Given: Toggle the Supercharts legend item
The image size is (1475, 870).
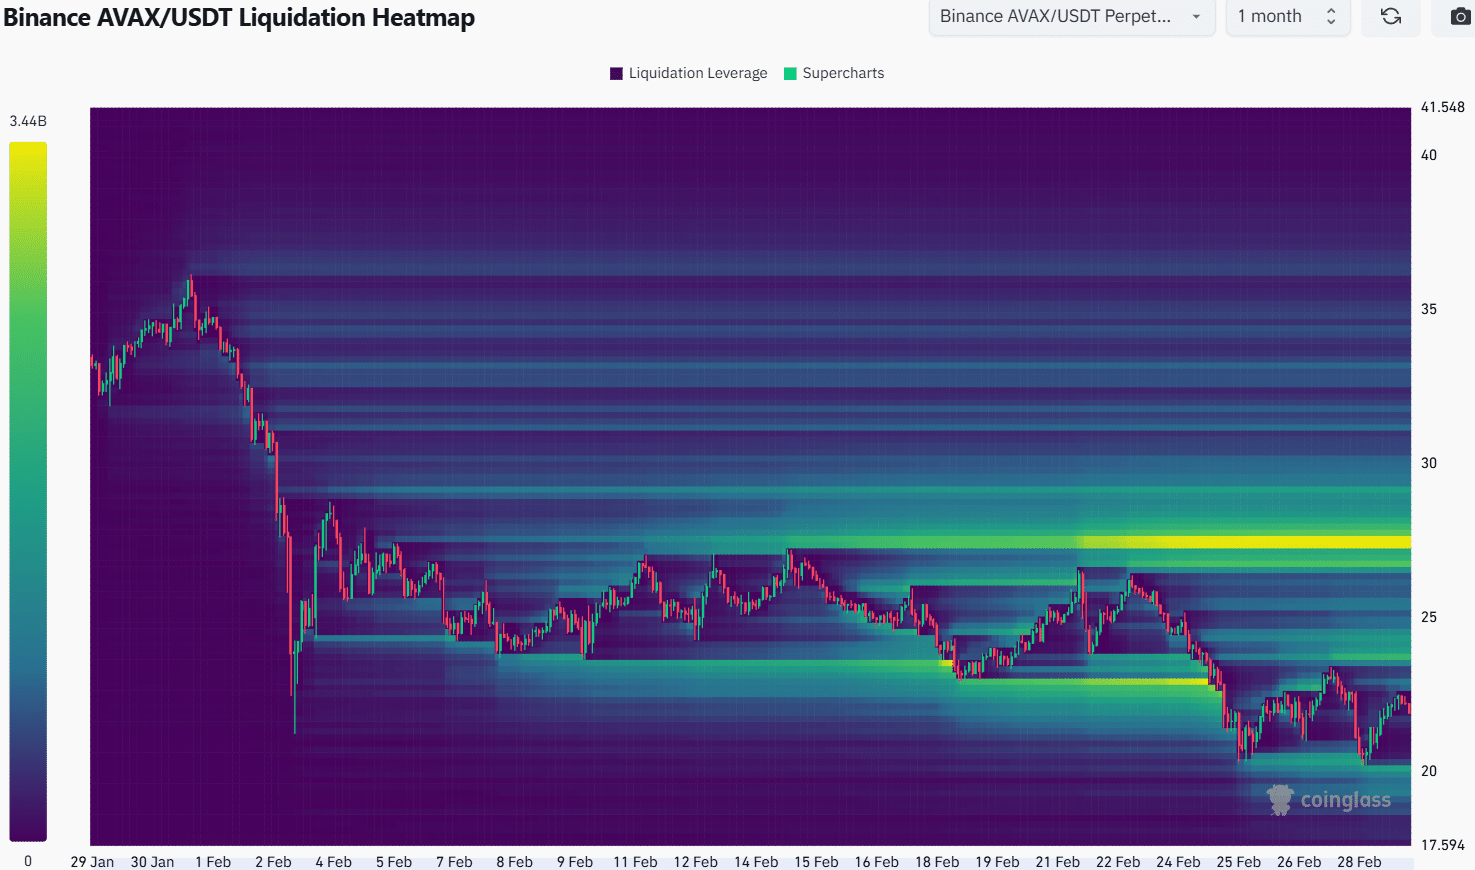Looking at the screenshot, I should 834,73.
